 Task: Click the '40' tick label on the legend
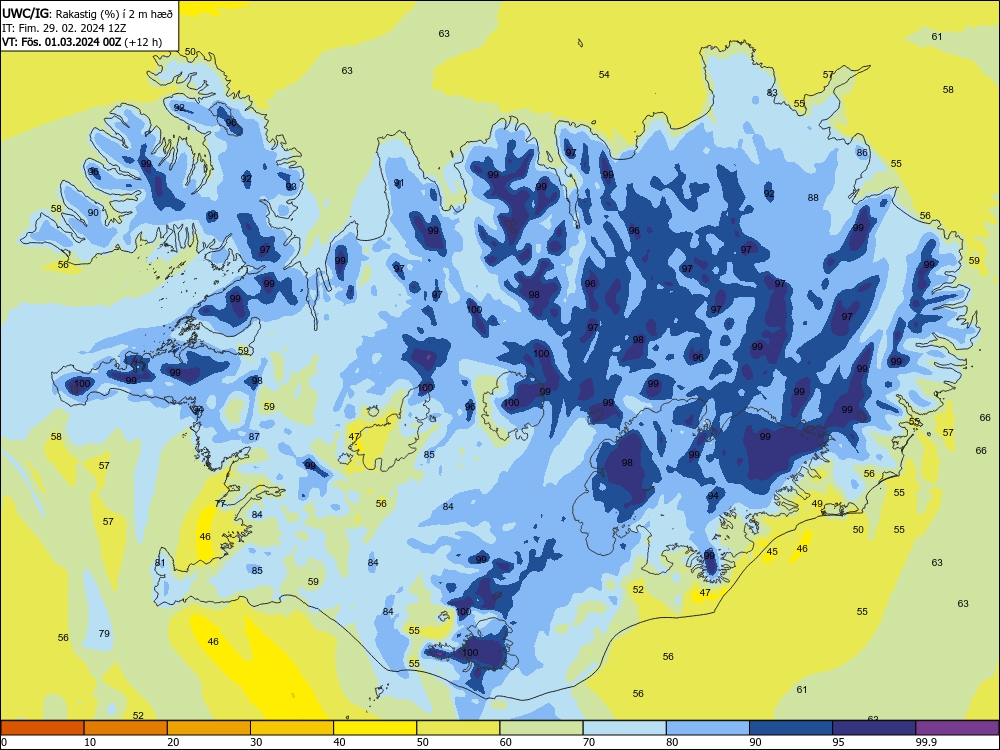coord(339,742)
